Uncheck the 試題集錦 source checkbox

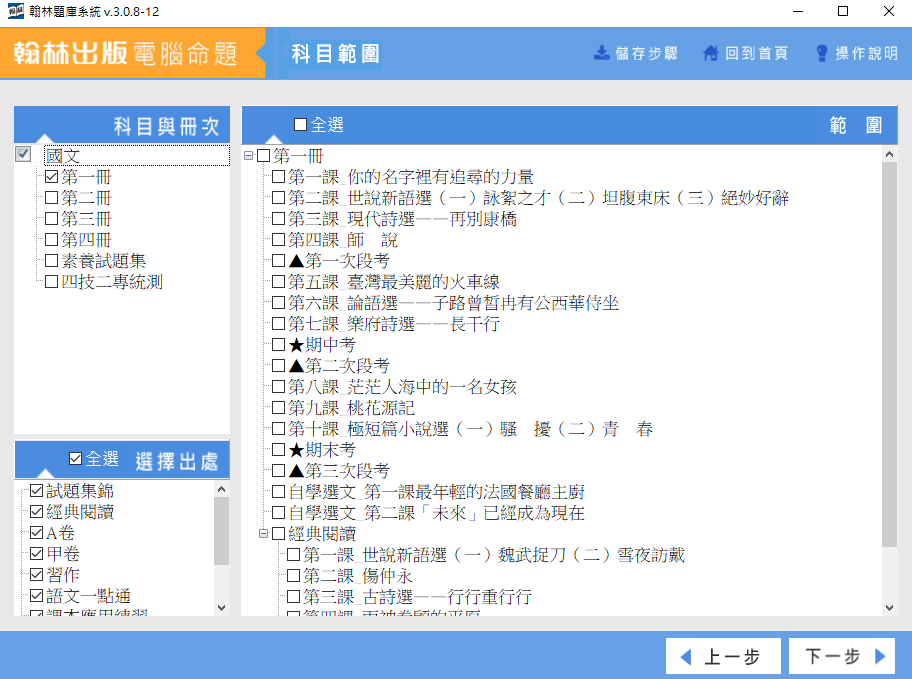37,491
